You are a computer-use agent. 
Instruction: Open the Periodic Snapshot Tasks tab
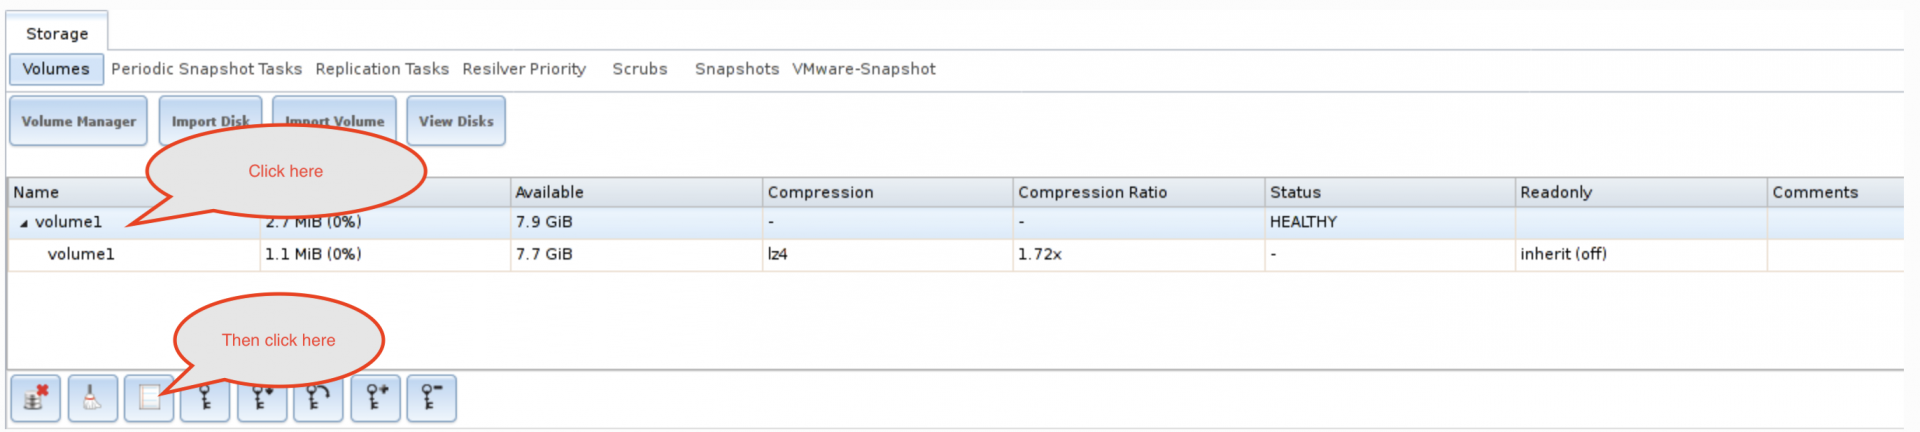click(x=206, y=69)
